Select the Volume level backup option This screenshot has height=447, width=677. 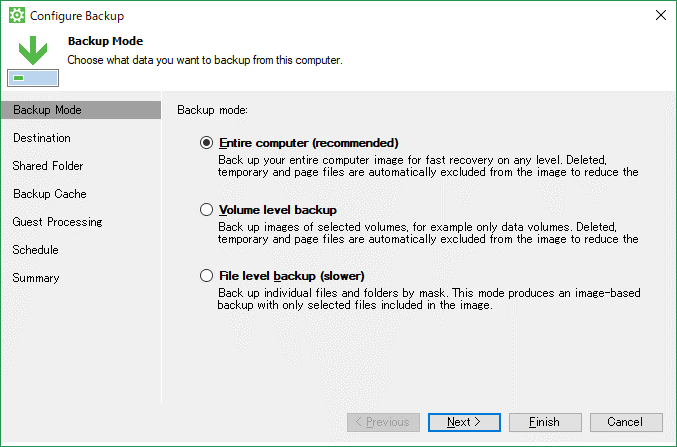point(206,209)
